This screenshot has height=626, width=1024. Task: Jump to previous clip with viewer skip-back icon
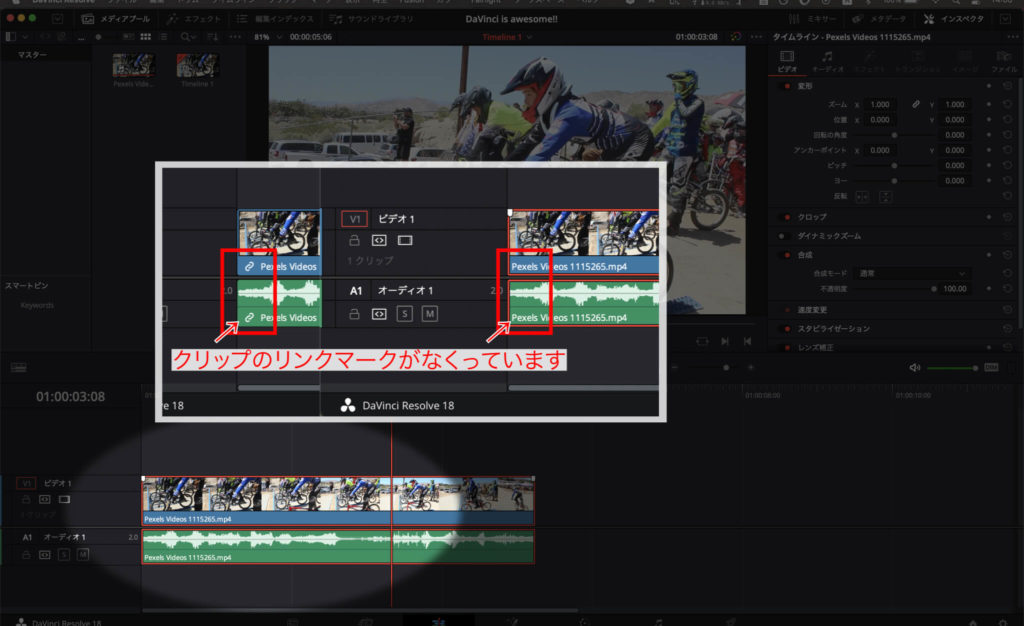pyautogui.click(x=747, y=341)
